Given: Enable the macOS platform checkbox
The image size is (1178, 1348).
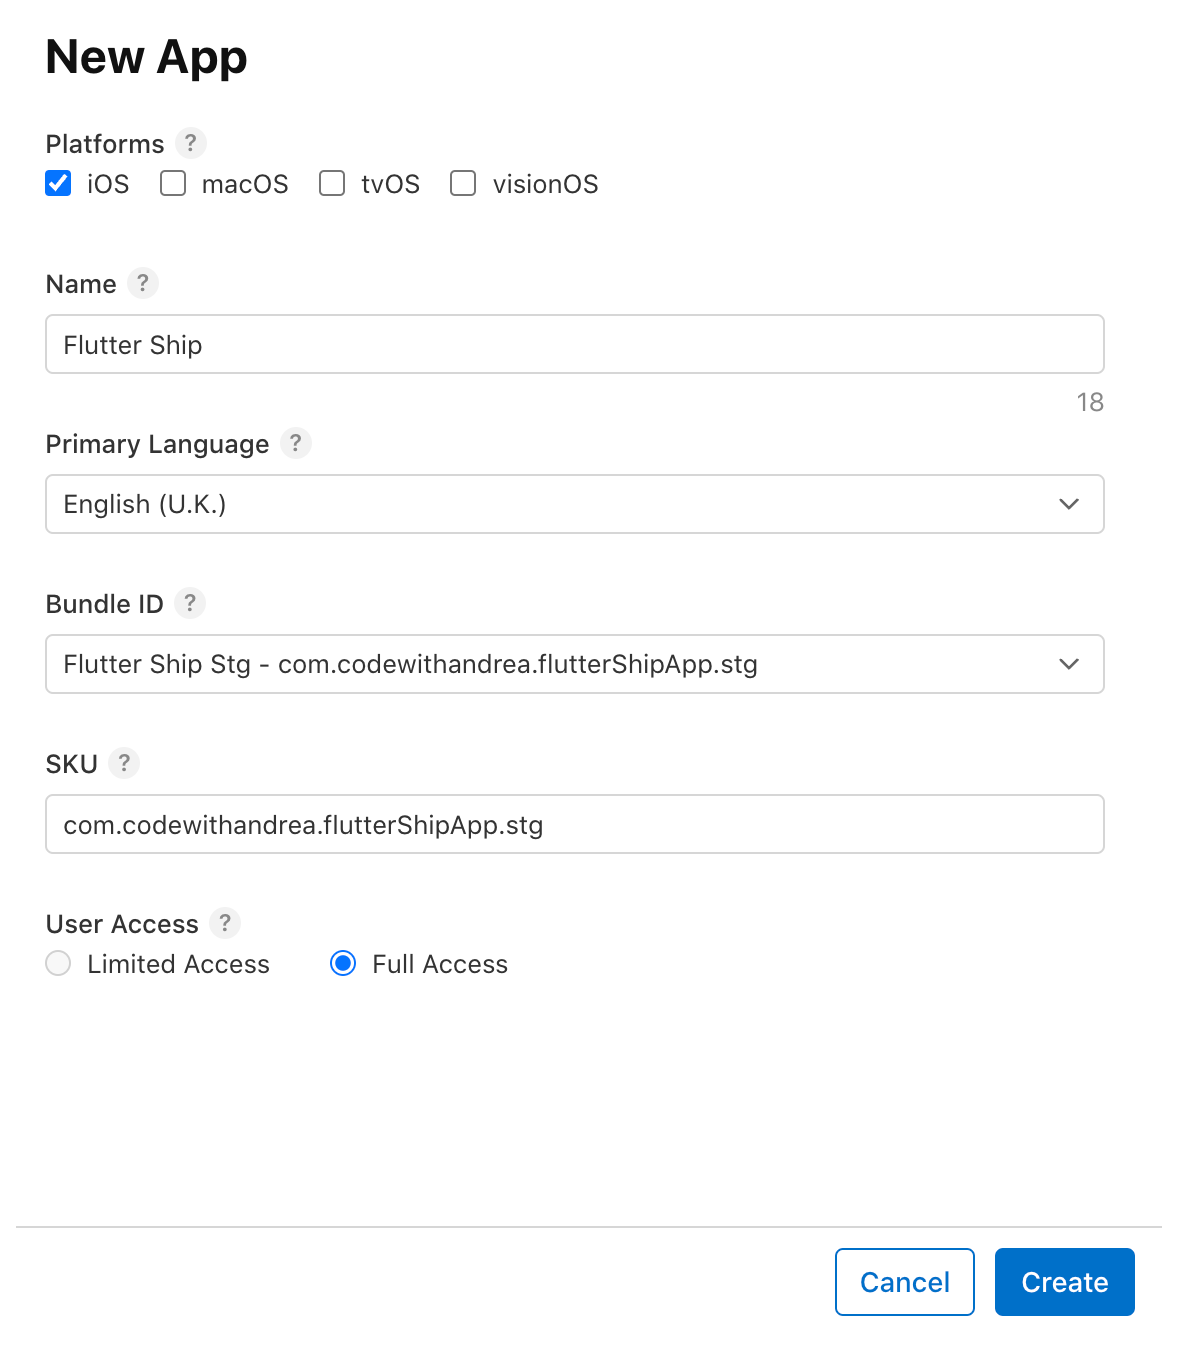Looking at the screenshot, I should pos(172,183).
